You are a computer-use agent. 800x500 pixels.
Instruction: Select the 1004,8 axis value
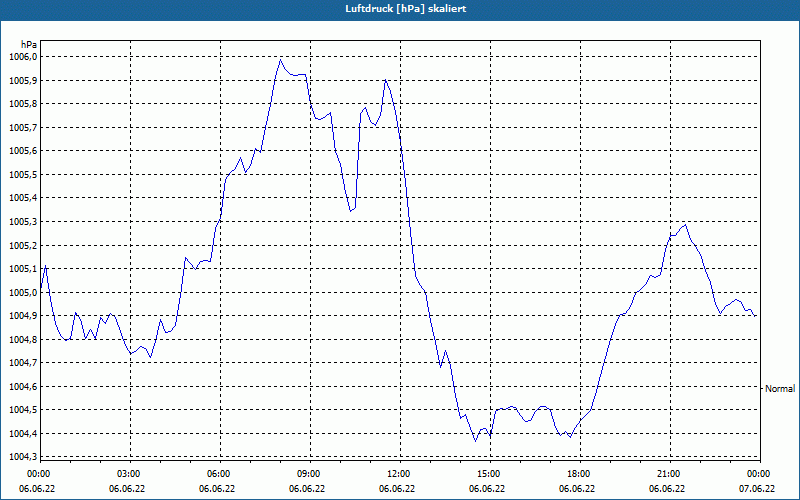click(23, 339)
